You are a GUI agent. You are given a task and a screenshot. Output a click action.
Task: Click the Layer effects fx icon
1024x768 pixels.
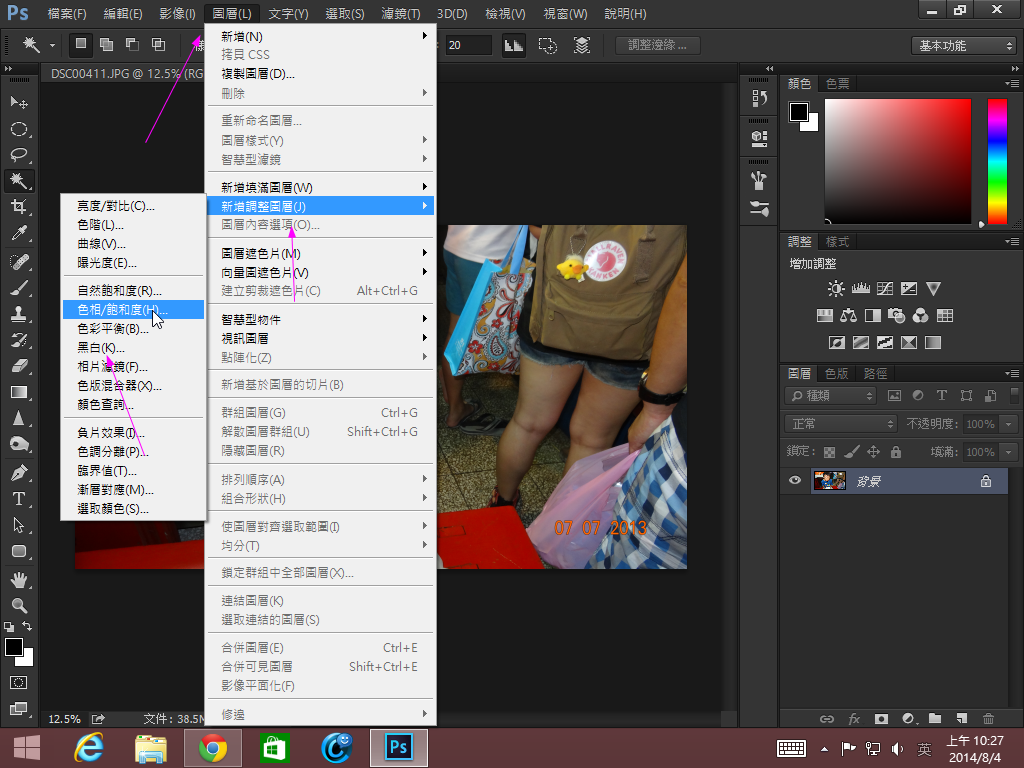[854, 718]
